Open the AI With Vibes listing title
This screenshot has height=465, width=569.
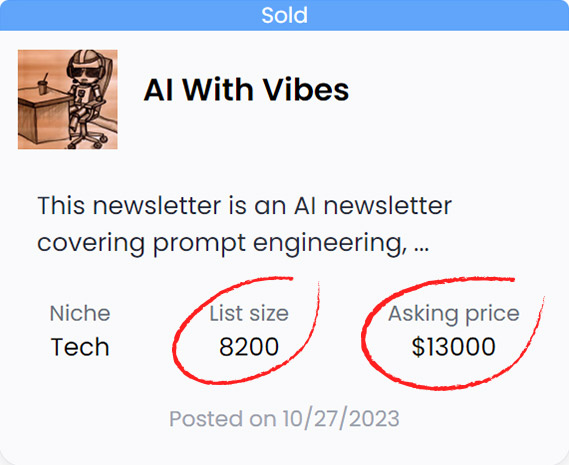(x=246, y=90)
